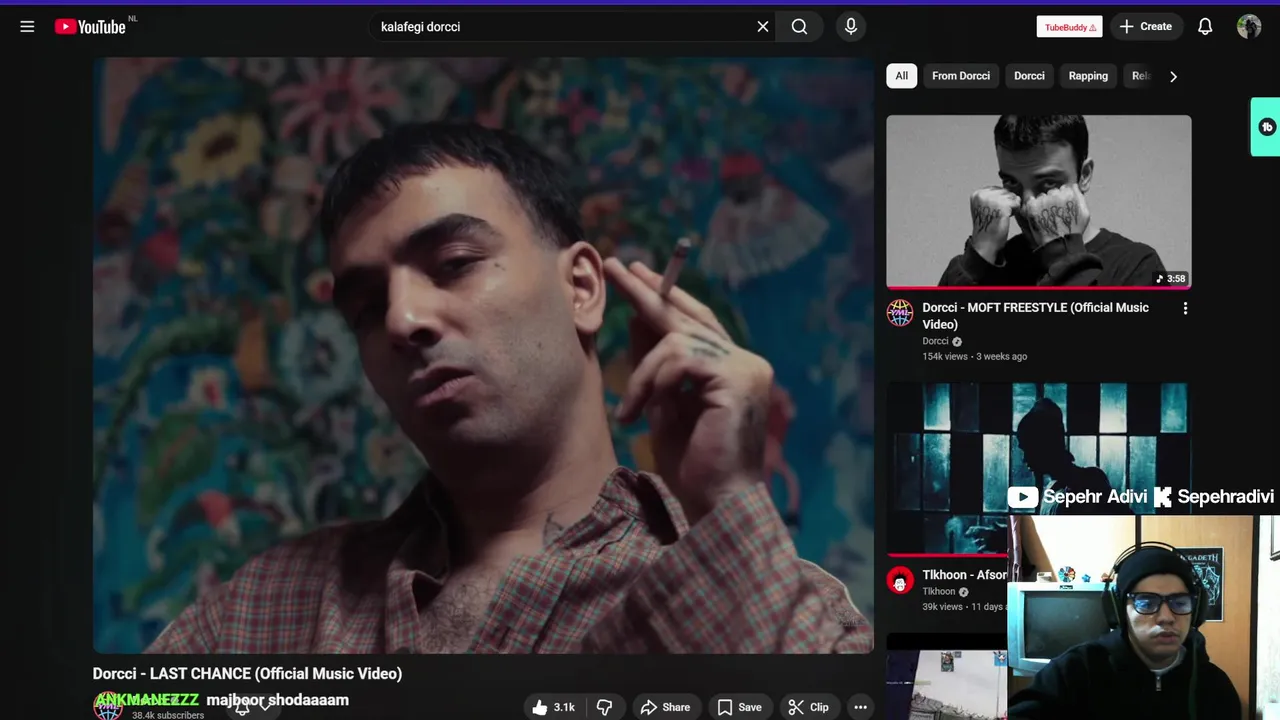Open the Create menu
The image size is (1280, 720).
click(x=1146, y=27)
